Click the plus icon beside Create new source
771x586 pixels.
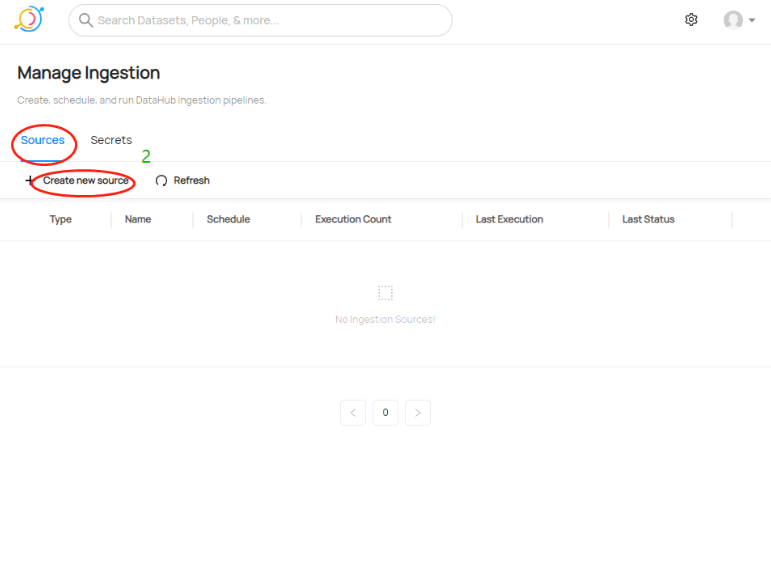29,181
